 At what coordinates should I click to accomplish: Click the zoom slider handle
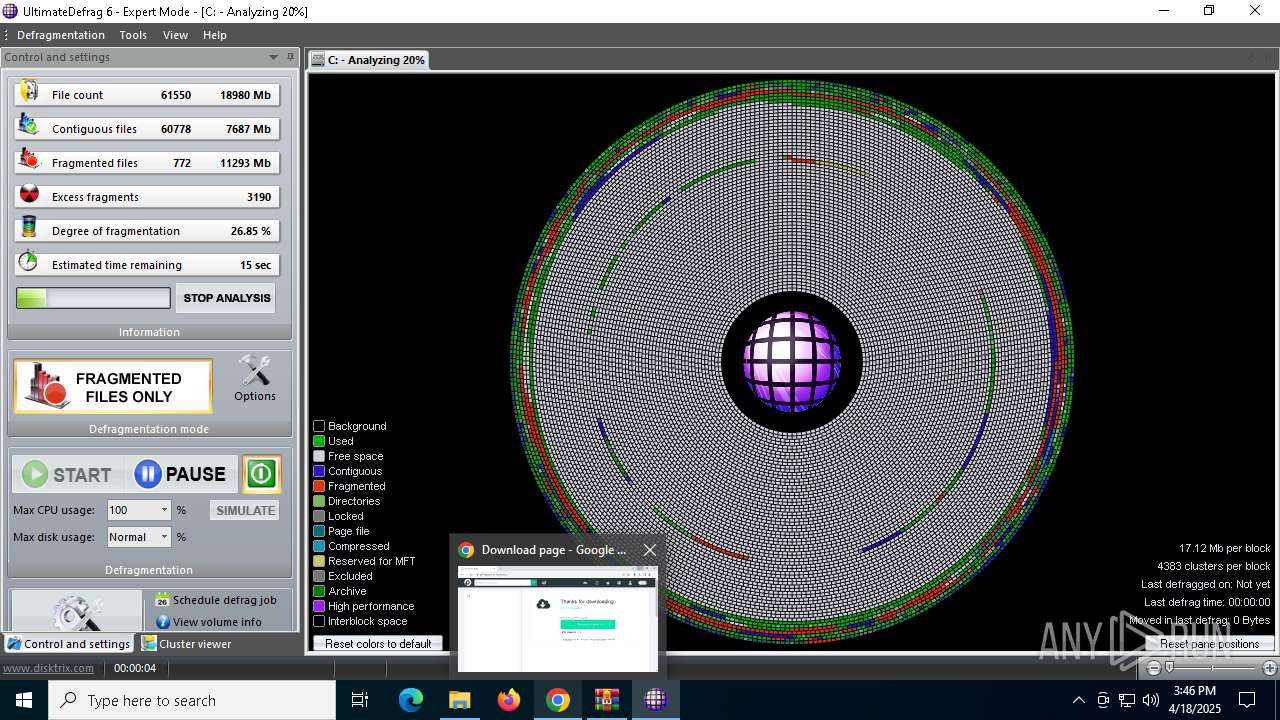click(1169, 668)
